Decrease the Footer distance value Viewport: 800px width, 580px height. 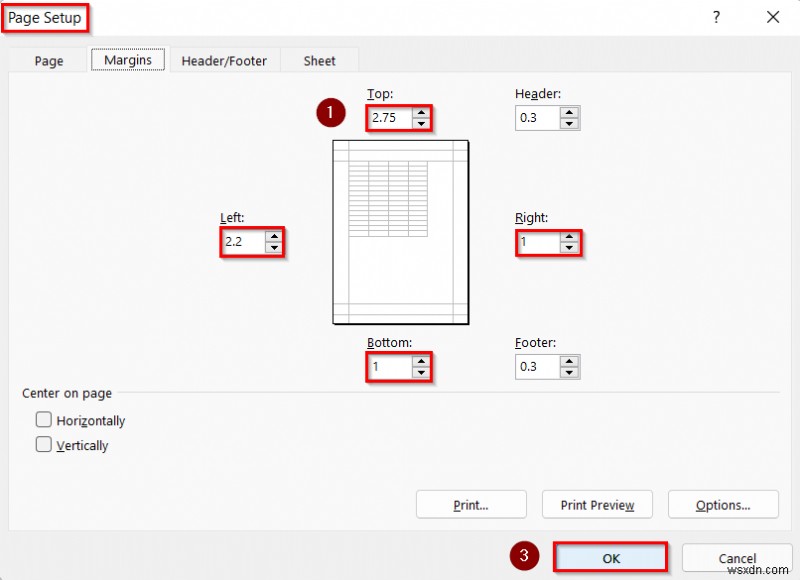click(569, 372)
